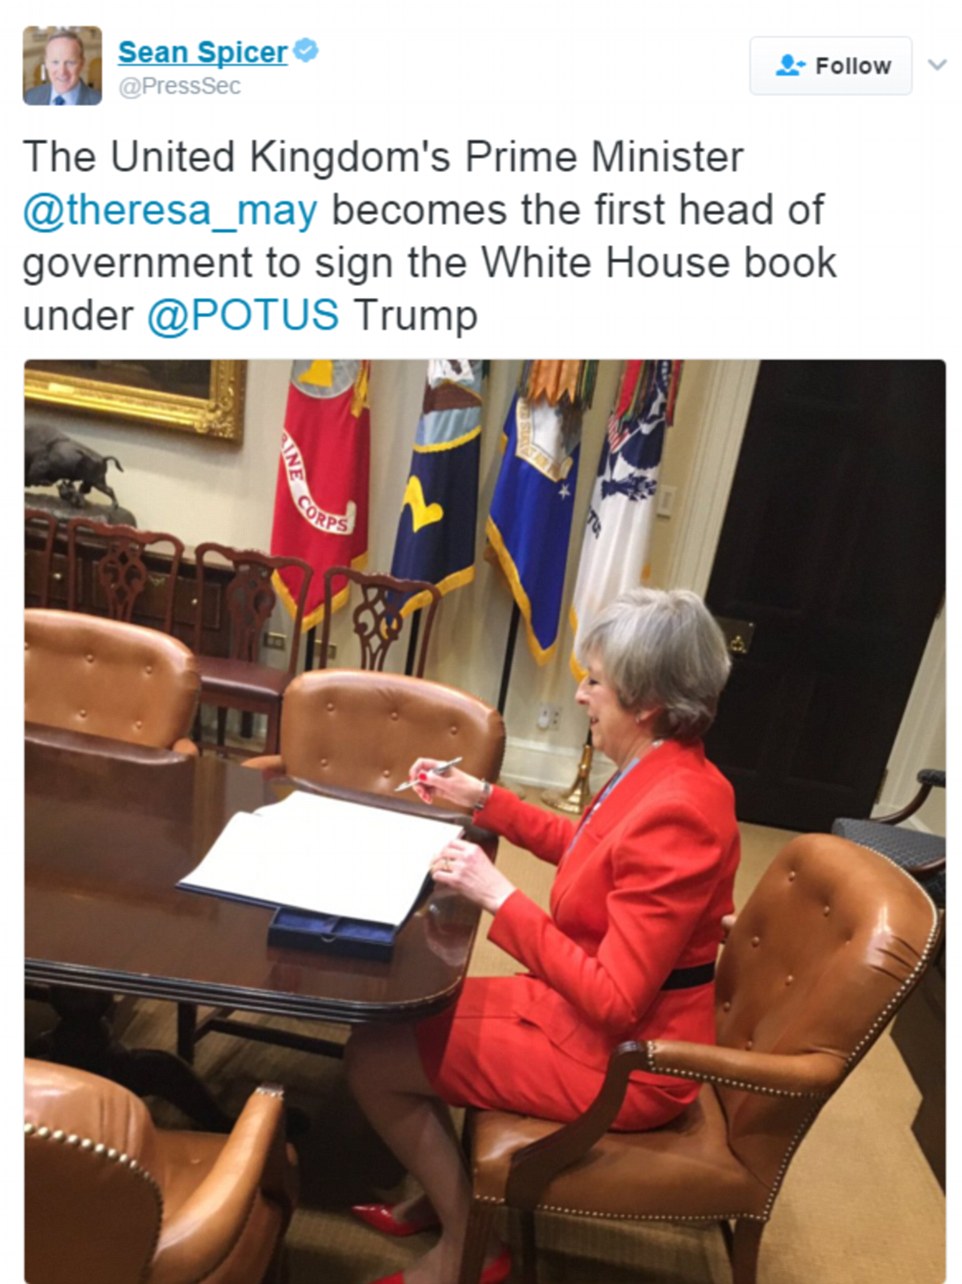The width and height of the screenshot is (962, 1284).
Task: Click the pen in the Prime Minister's hand
Action: 428,775
